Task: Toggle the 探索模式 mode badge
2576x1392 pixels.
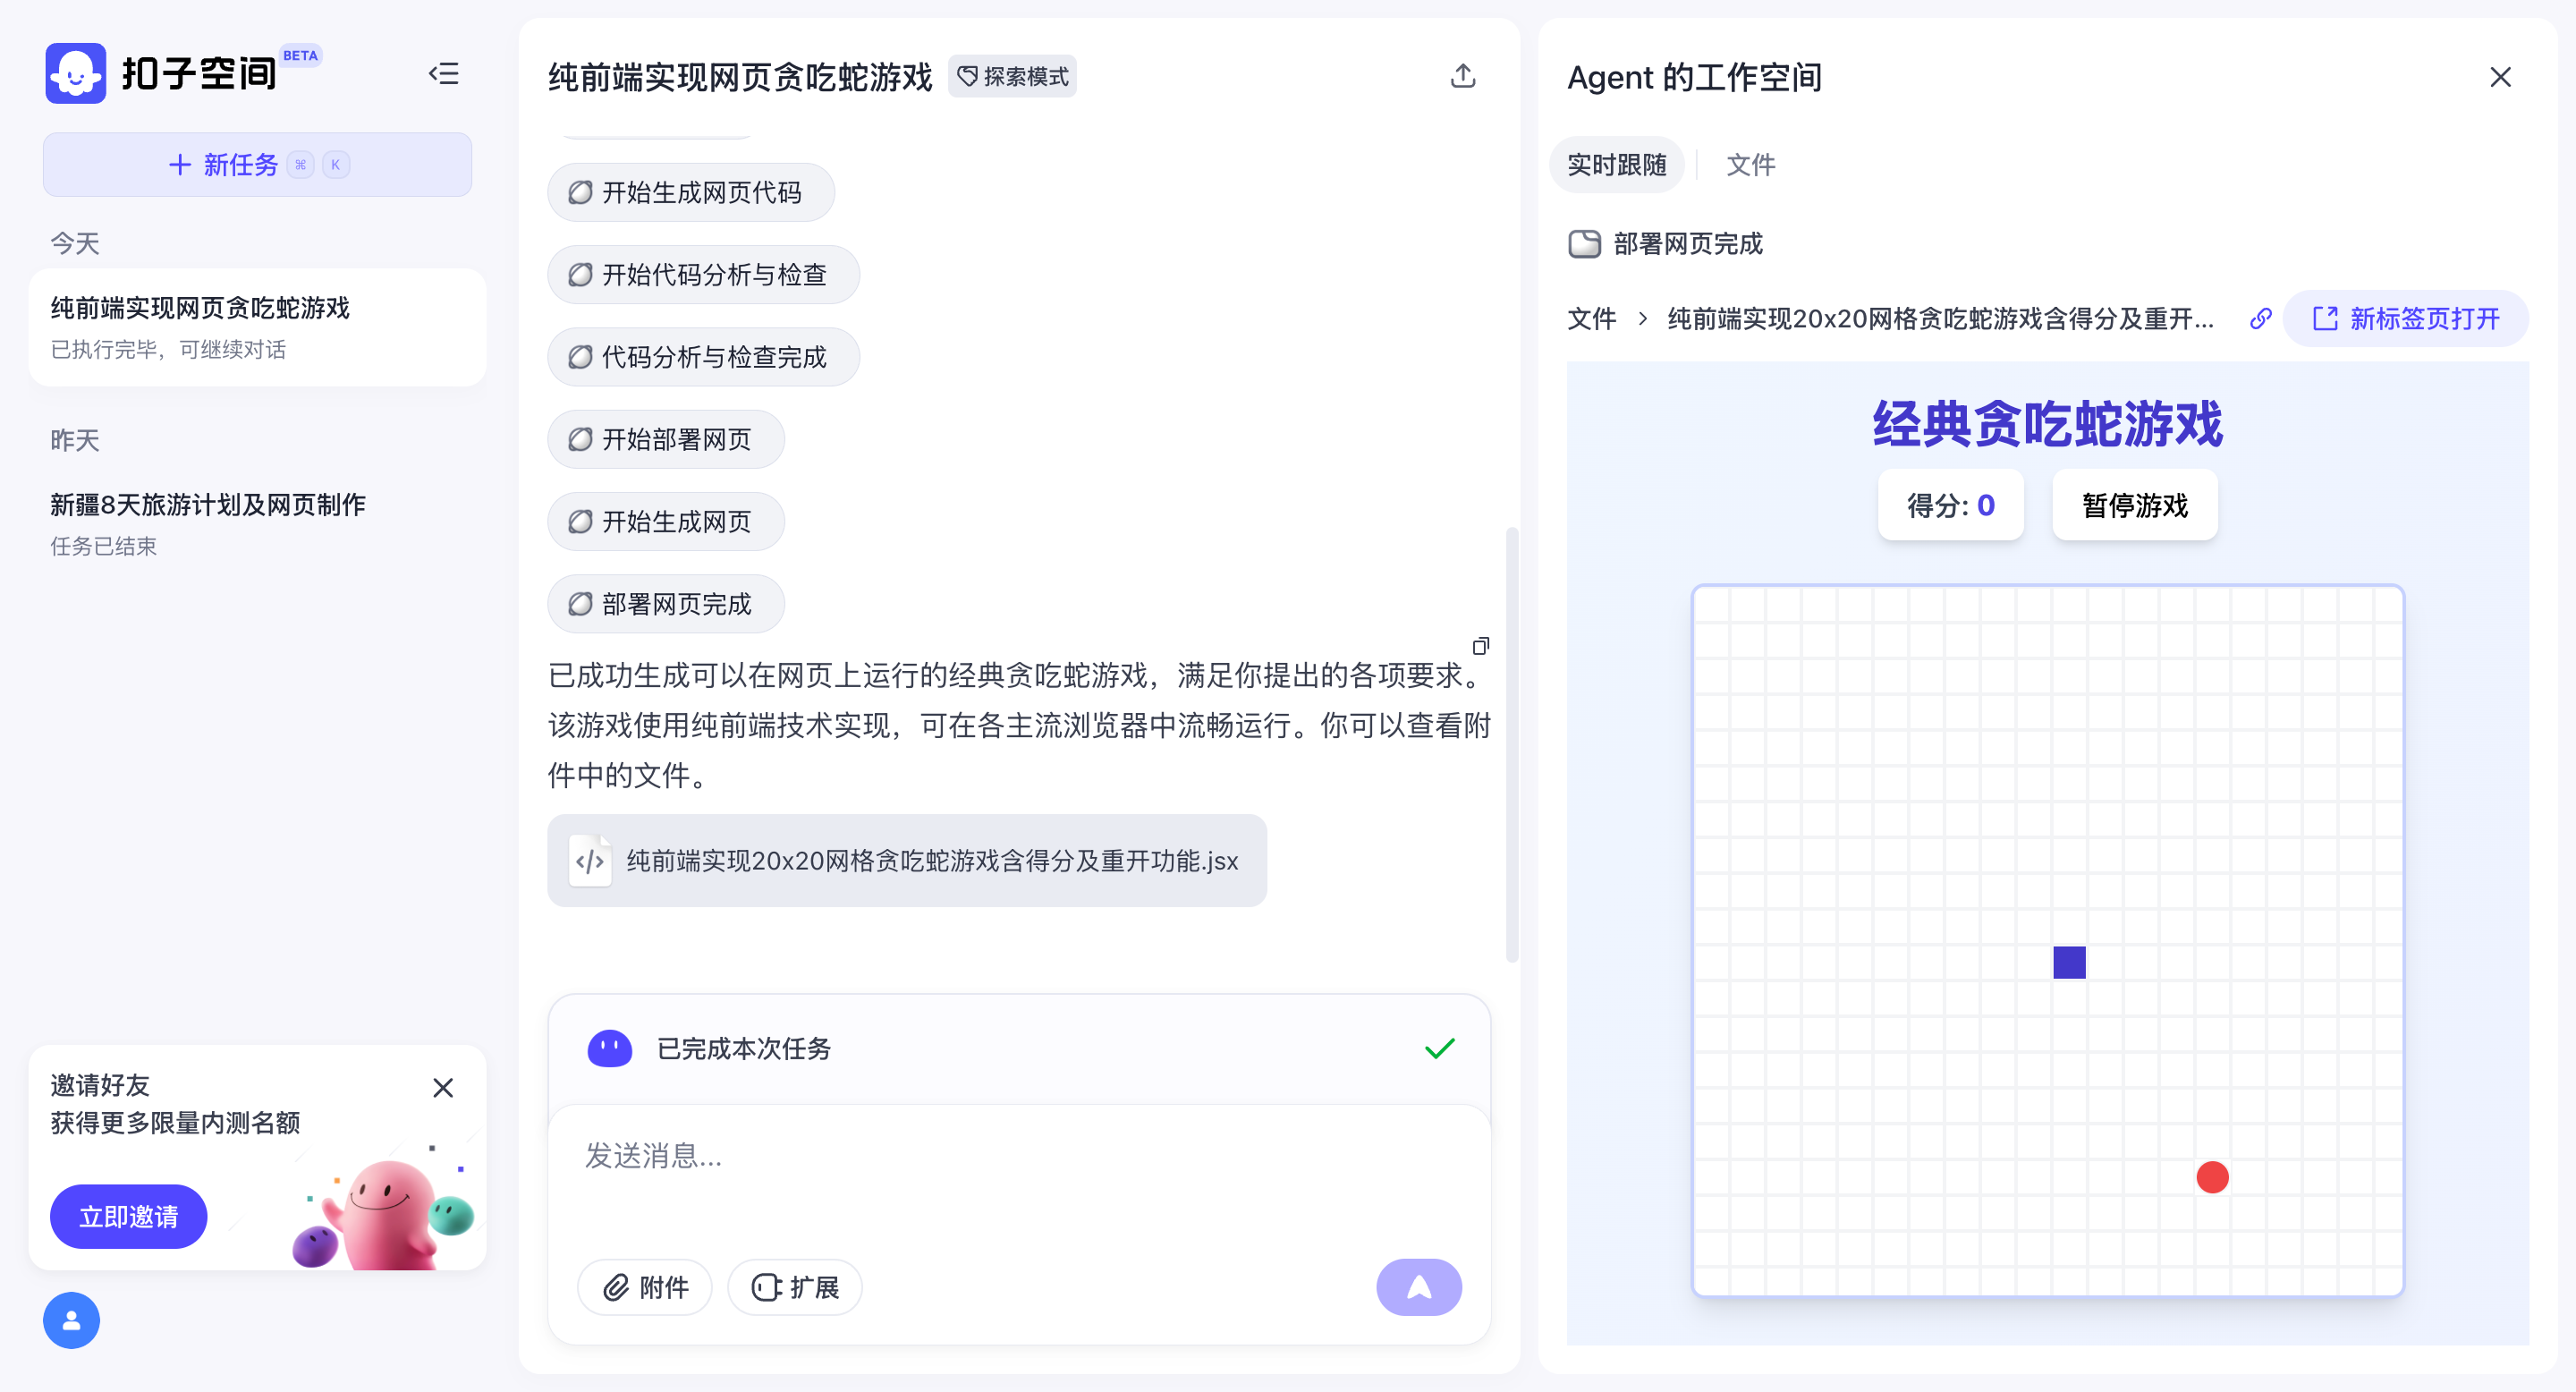Action: pyautogui.click(x=1012, y=77)
